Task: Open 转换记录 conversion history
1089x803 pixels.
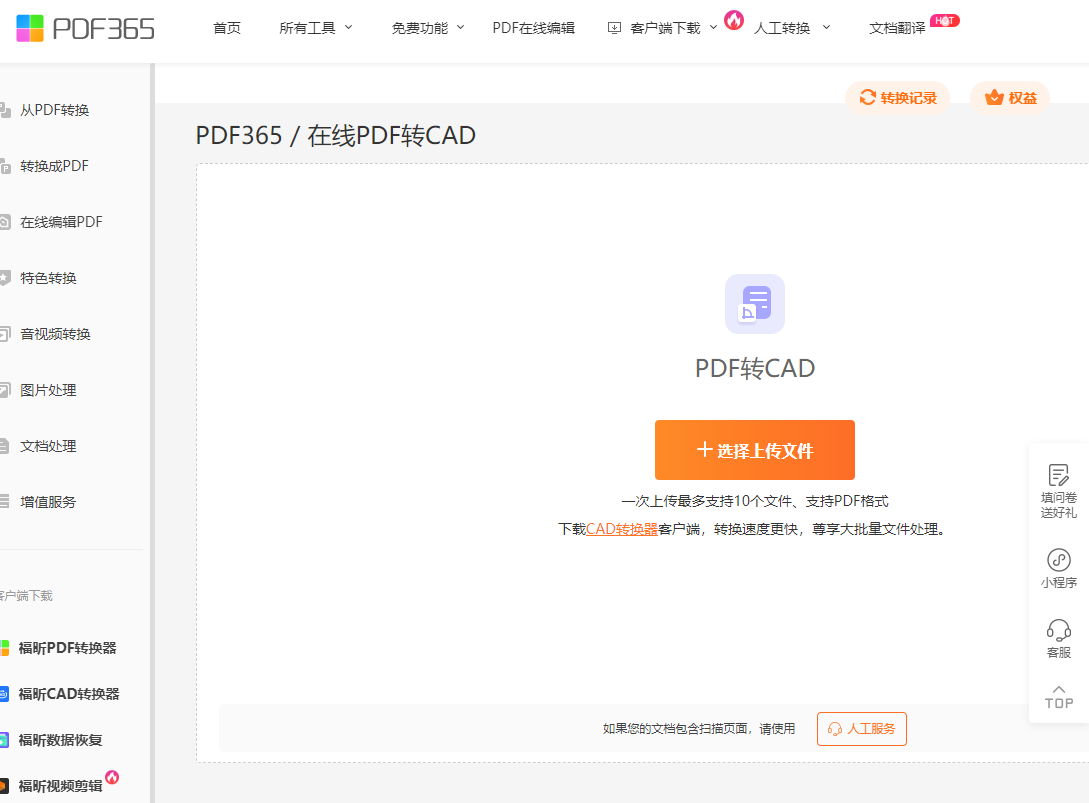Action: [897, 98]
